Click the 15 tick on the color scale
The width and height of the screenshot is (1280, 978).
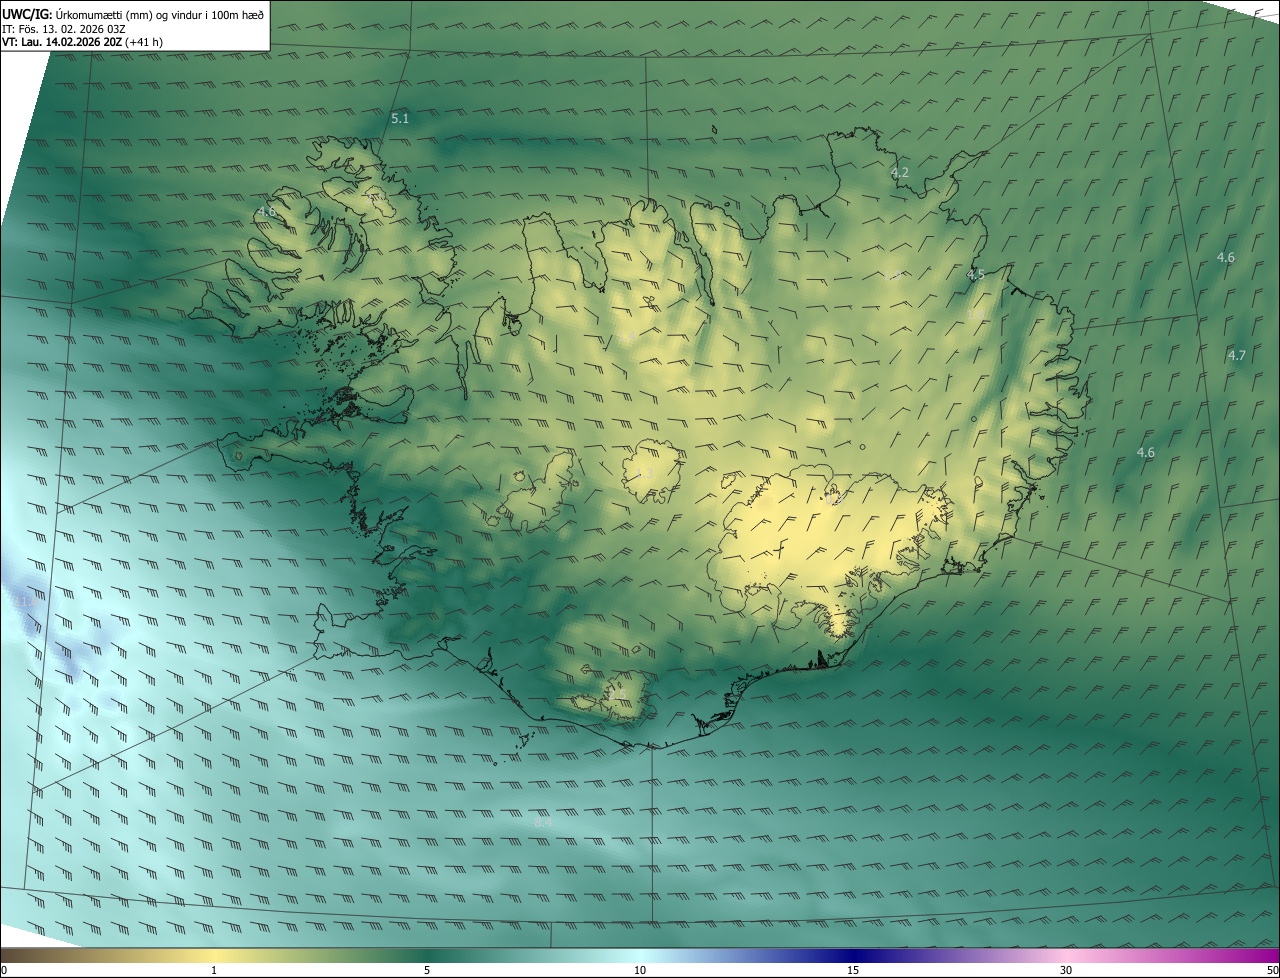click(853, 970)
